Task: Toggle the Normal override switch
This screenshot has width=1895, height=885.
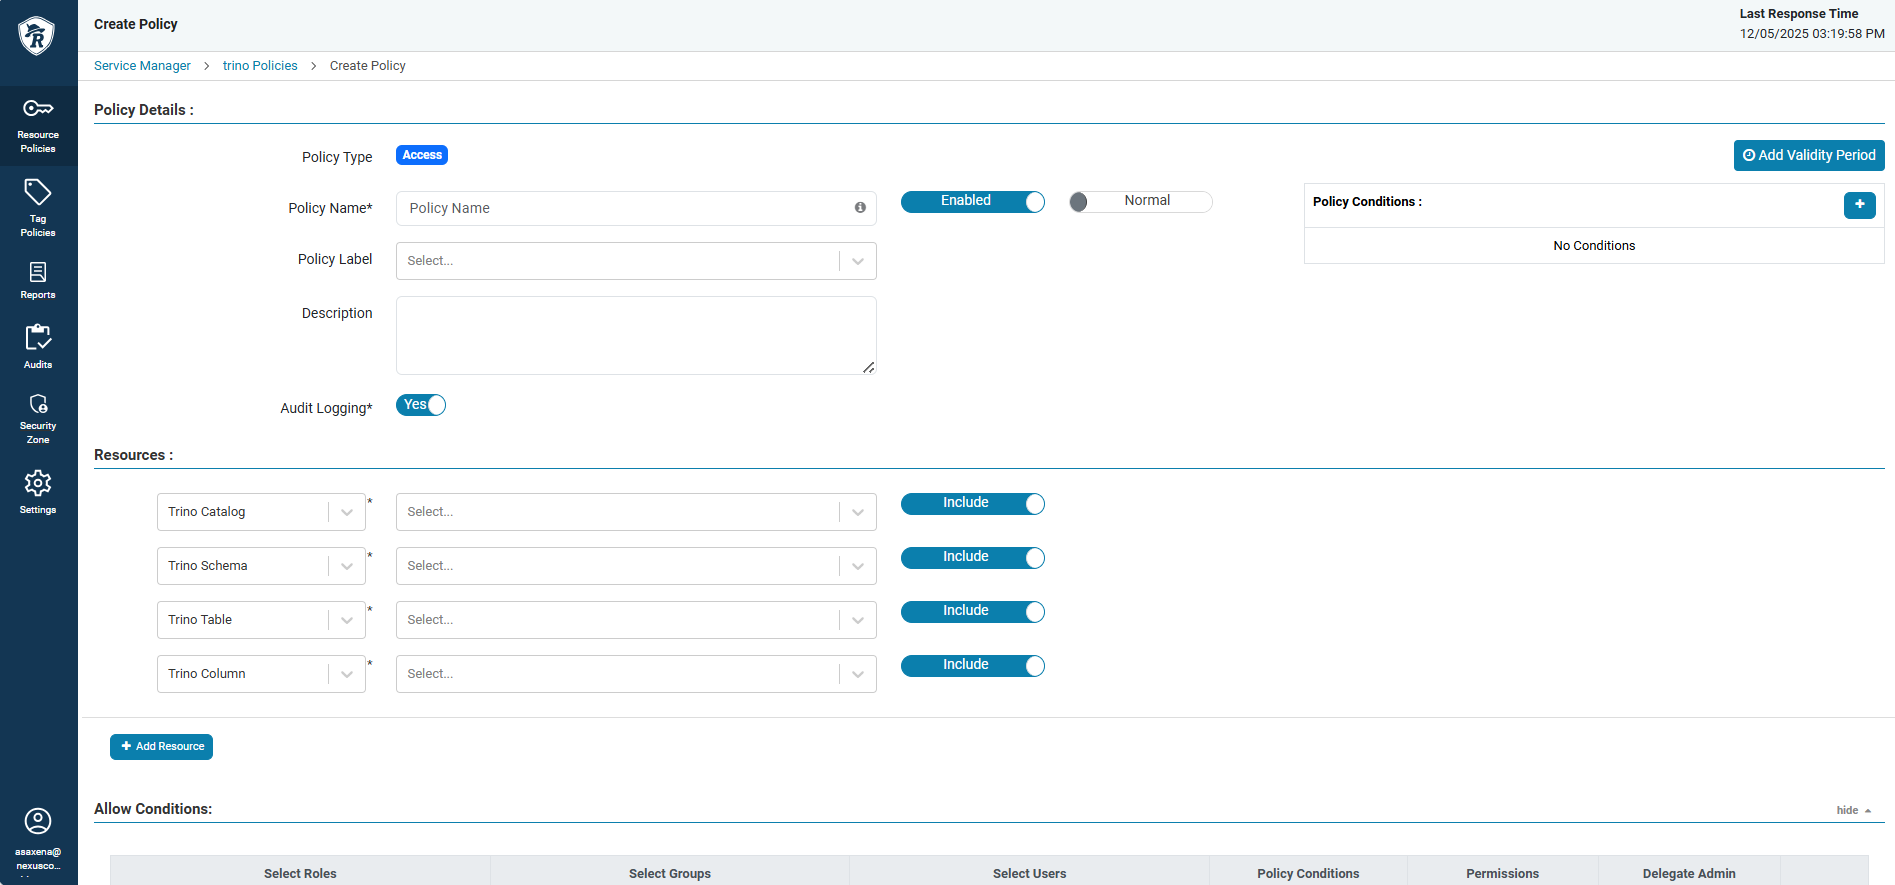Action: pos(1141,201)
